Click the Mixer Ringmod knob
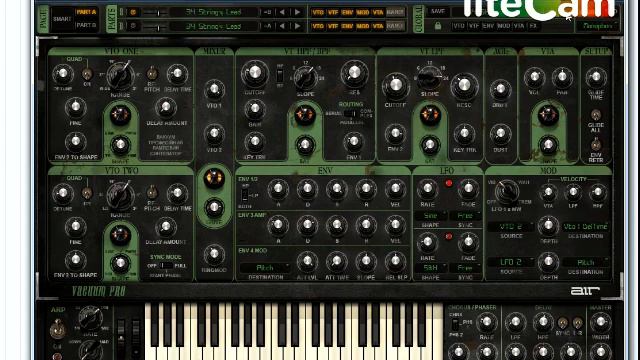Screen dimensions: 640x360 point(214,254)
